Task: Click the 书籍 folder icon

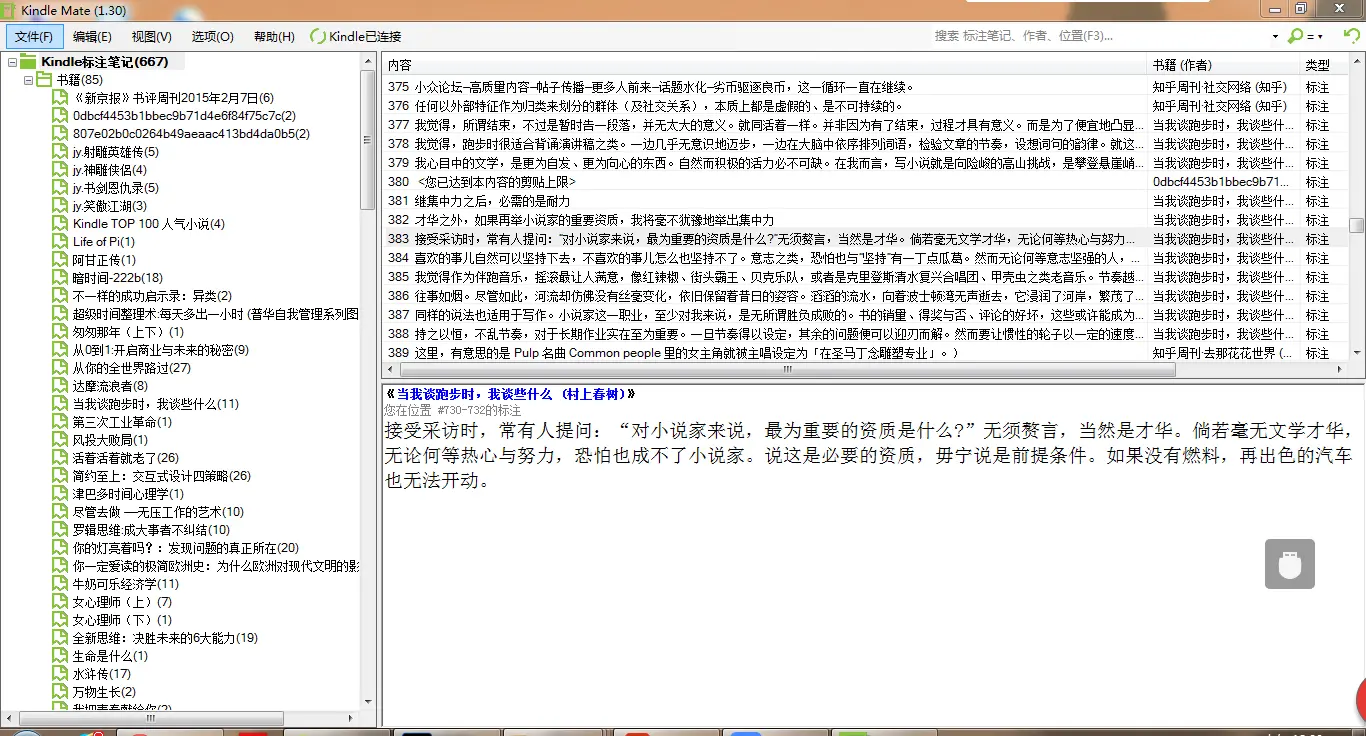Action: click(x=45, y=80)
